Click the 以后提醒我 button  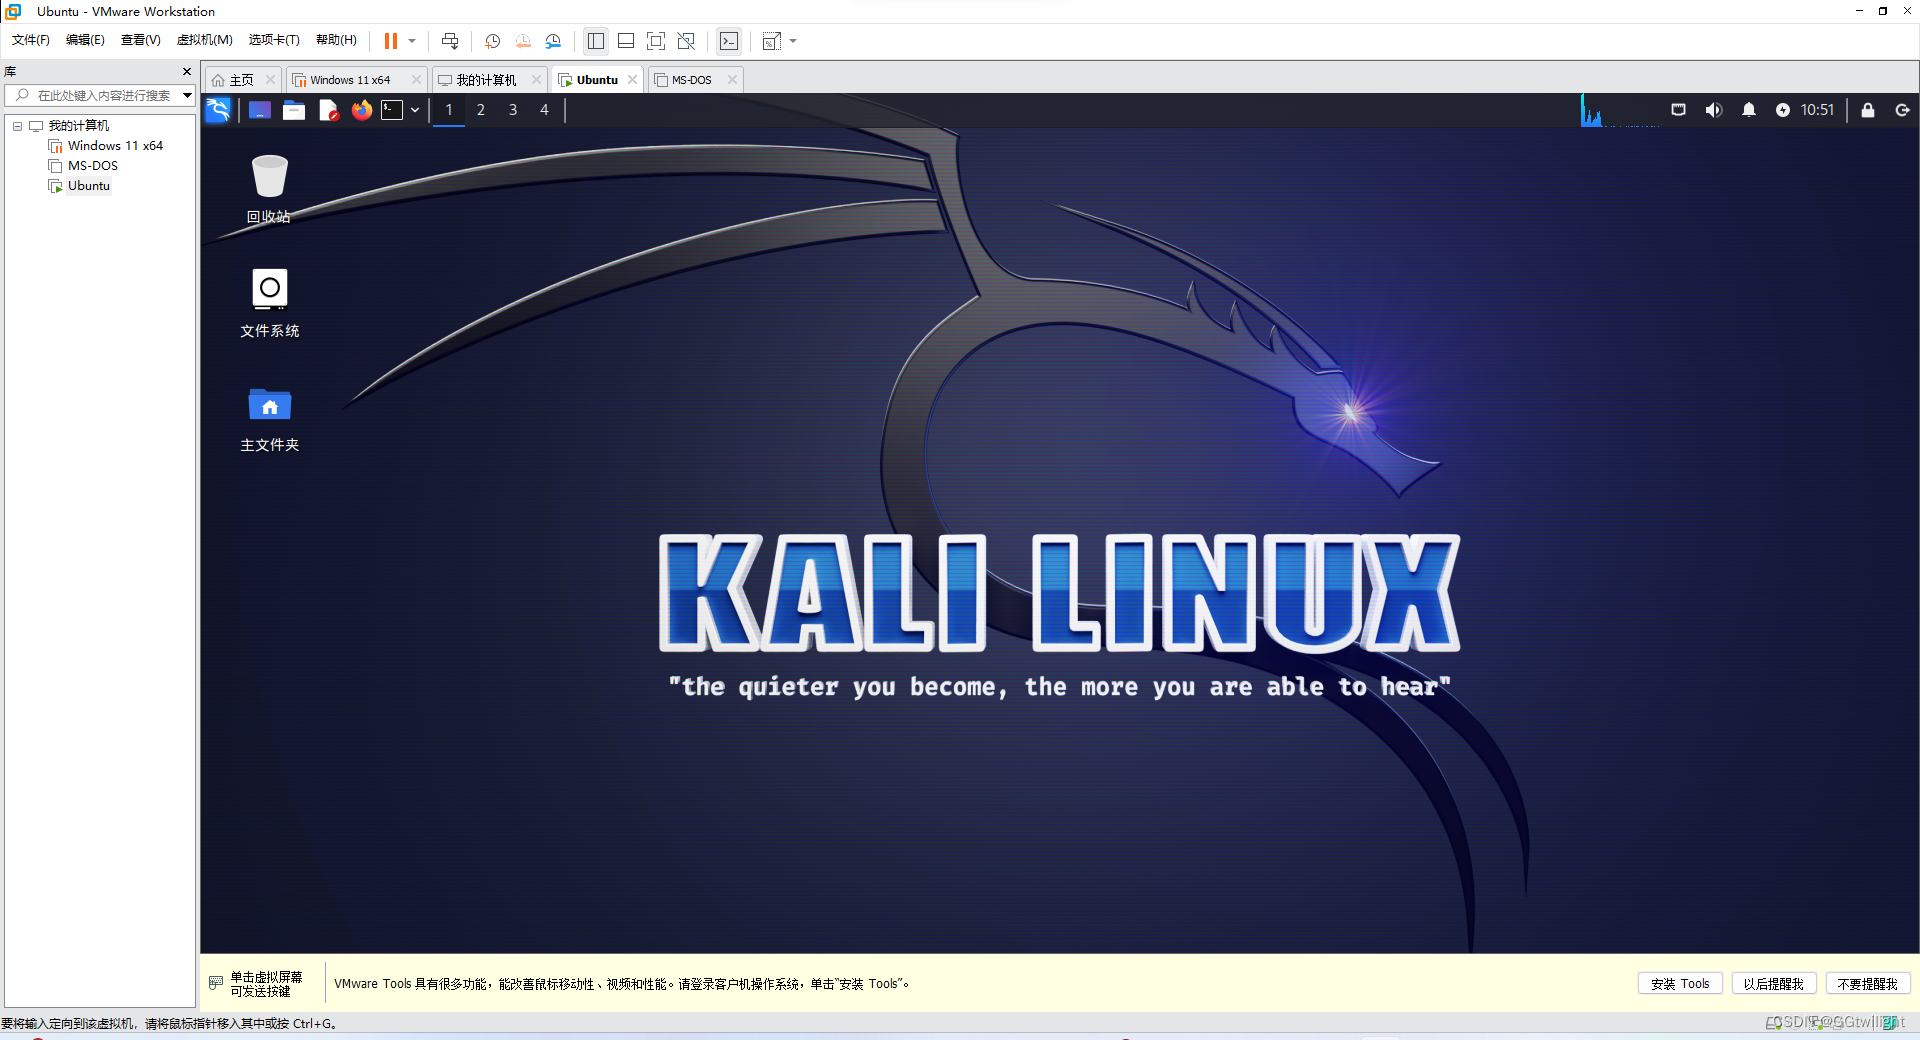[x=1774, y=984]
